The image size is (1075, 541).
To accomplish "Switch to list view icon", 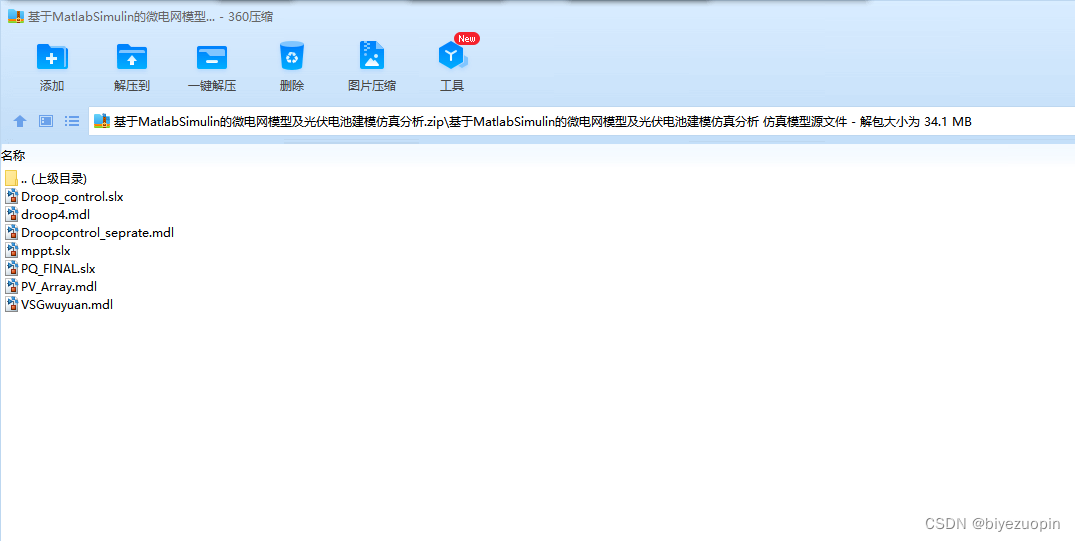I will pos(72,121).
